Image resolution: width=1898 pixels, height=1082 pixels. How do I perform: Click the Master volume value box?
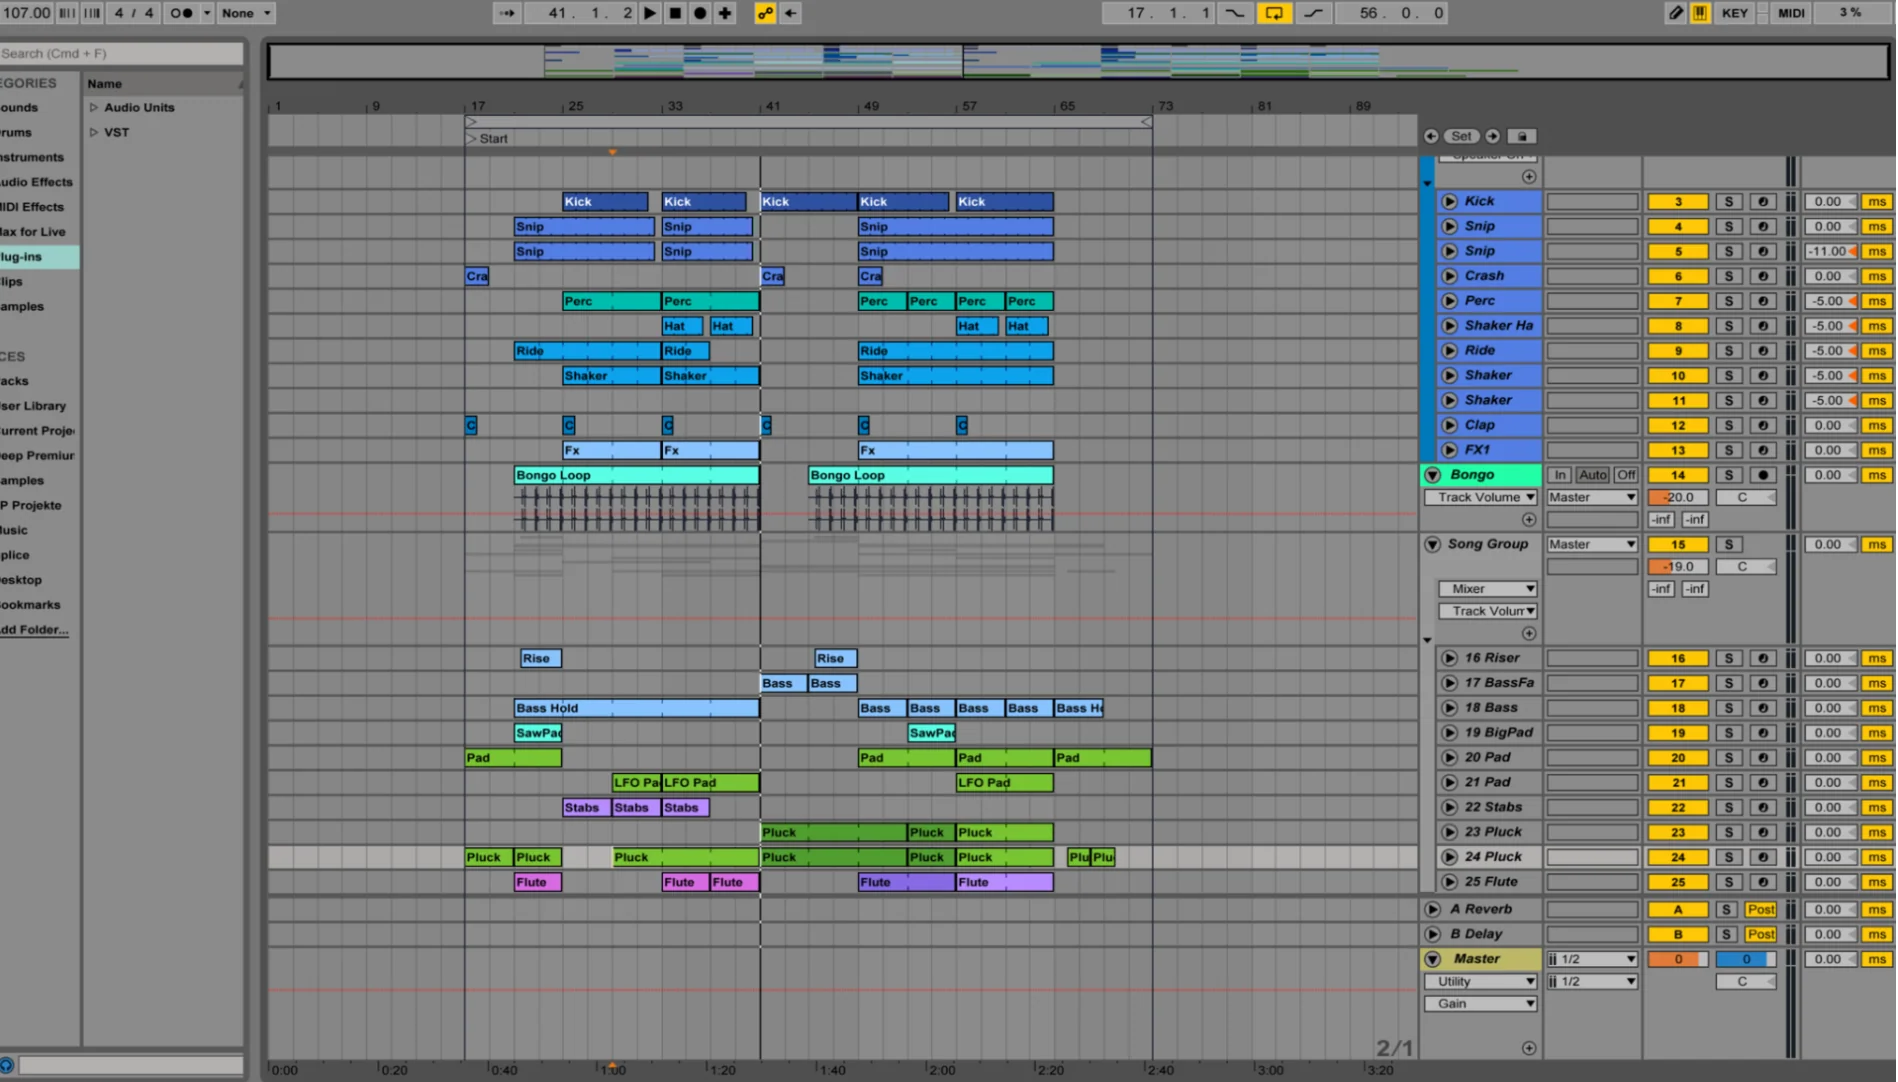[x=1677, y=959]
